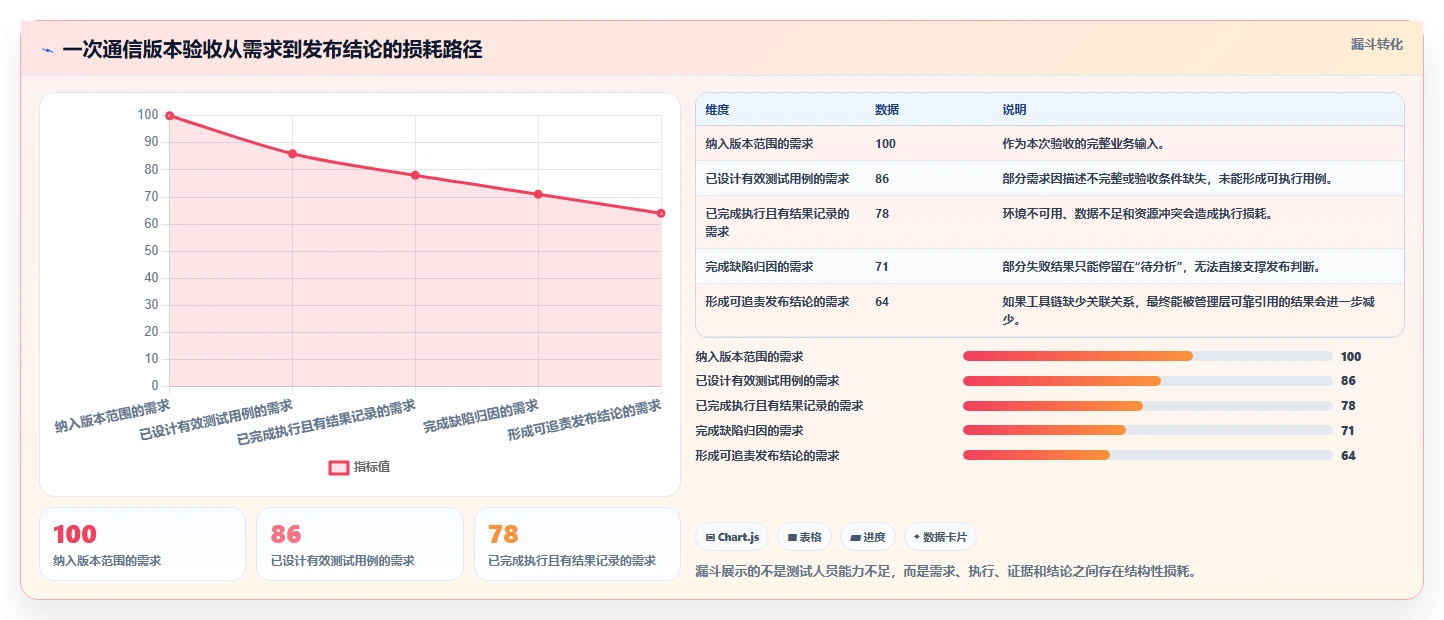Click the progress list value 71
The width and height of the screenshot is (1444, 620).
[x=1348, y=431]
